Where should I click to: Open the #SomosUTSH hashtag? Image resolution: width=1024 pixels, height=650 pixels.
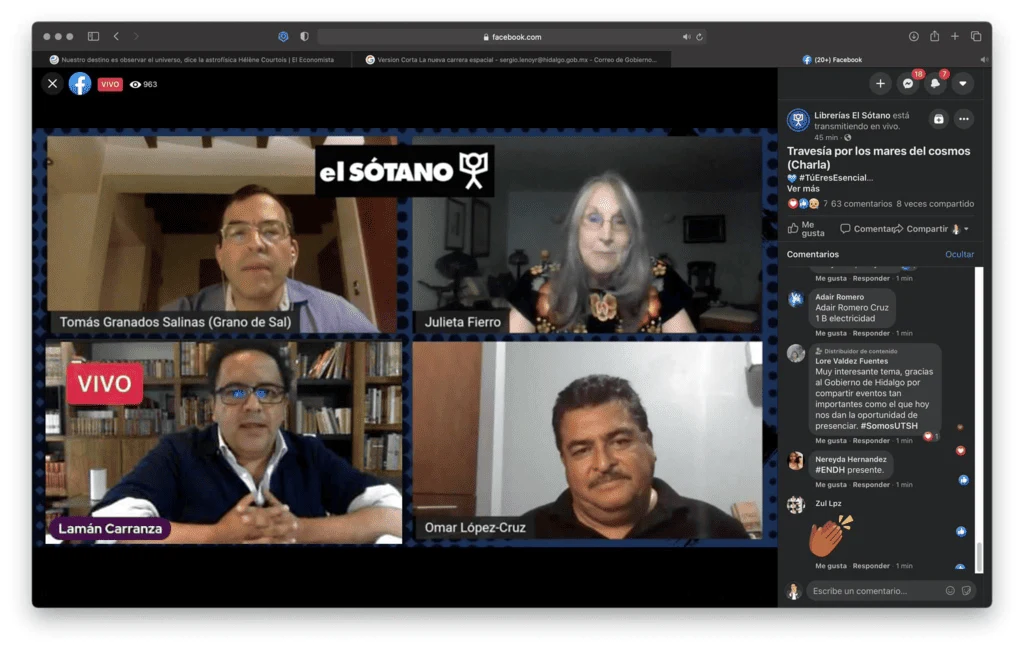[889, 426]
